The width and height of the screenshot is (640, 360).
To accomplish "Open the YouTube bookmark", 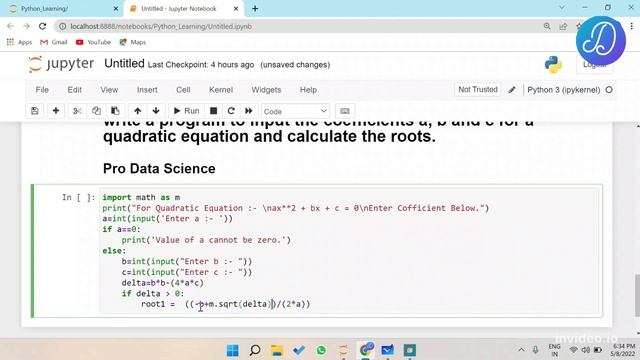I will (93, 42).
